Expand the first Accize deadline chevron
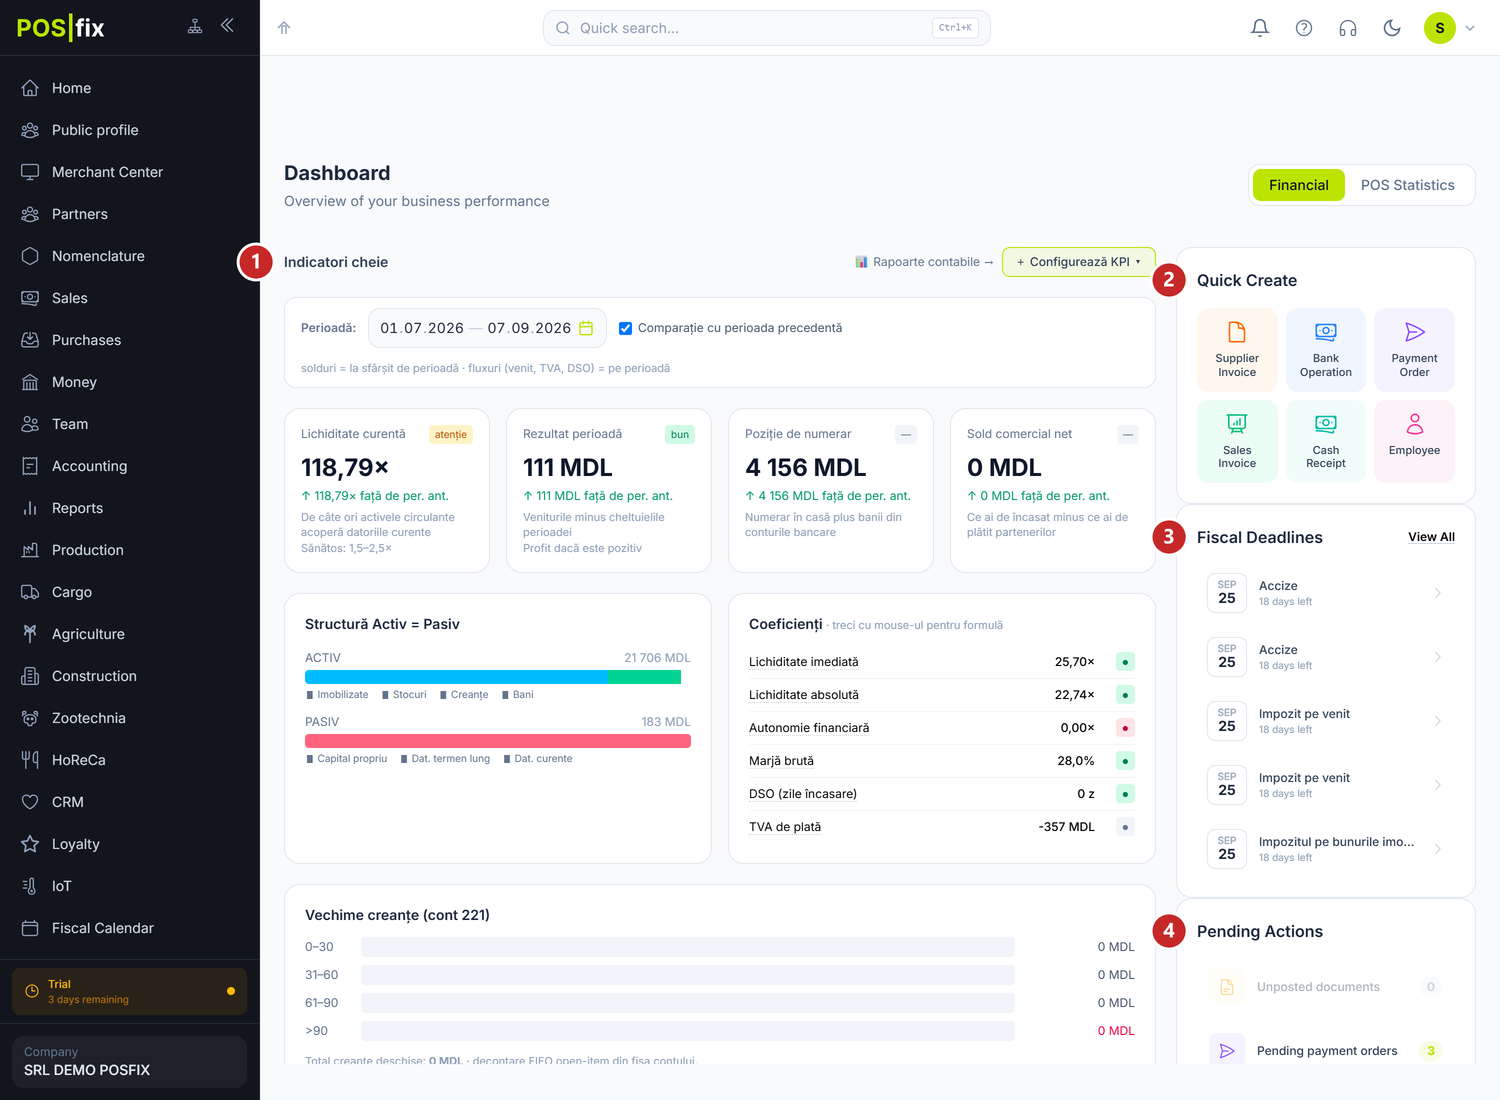1500x1100 pixels. [x=1438, y=593]
